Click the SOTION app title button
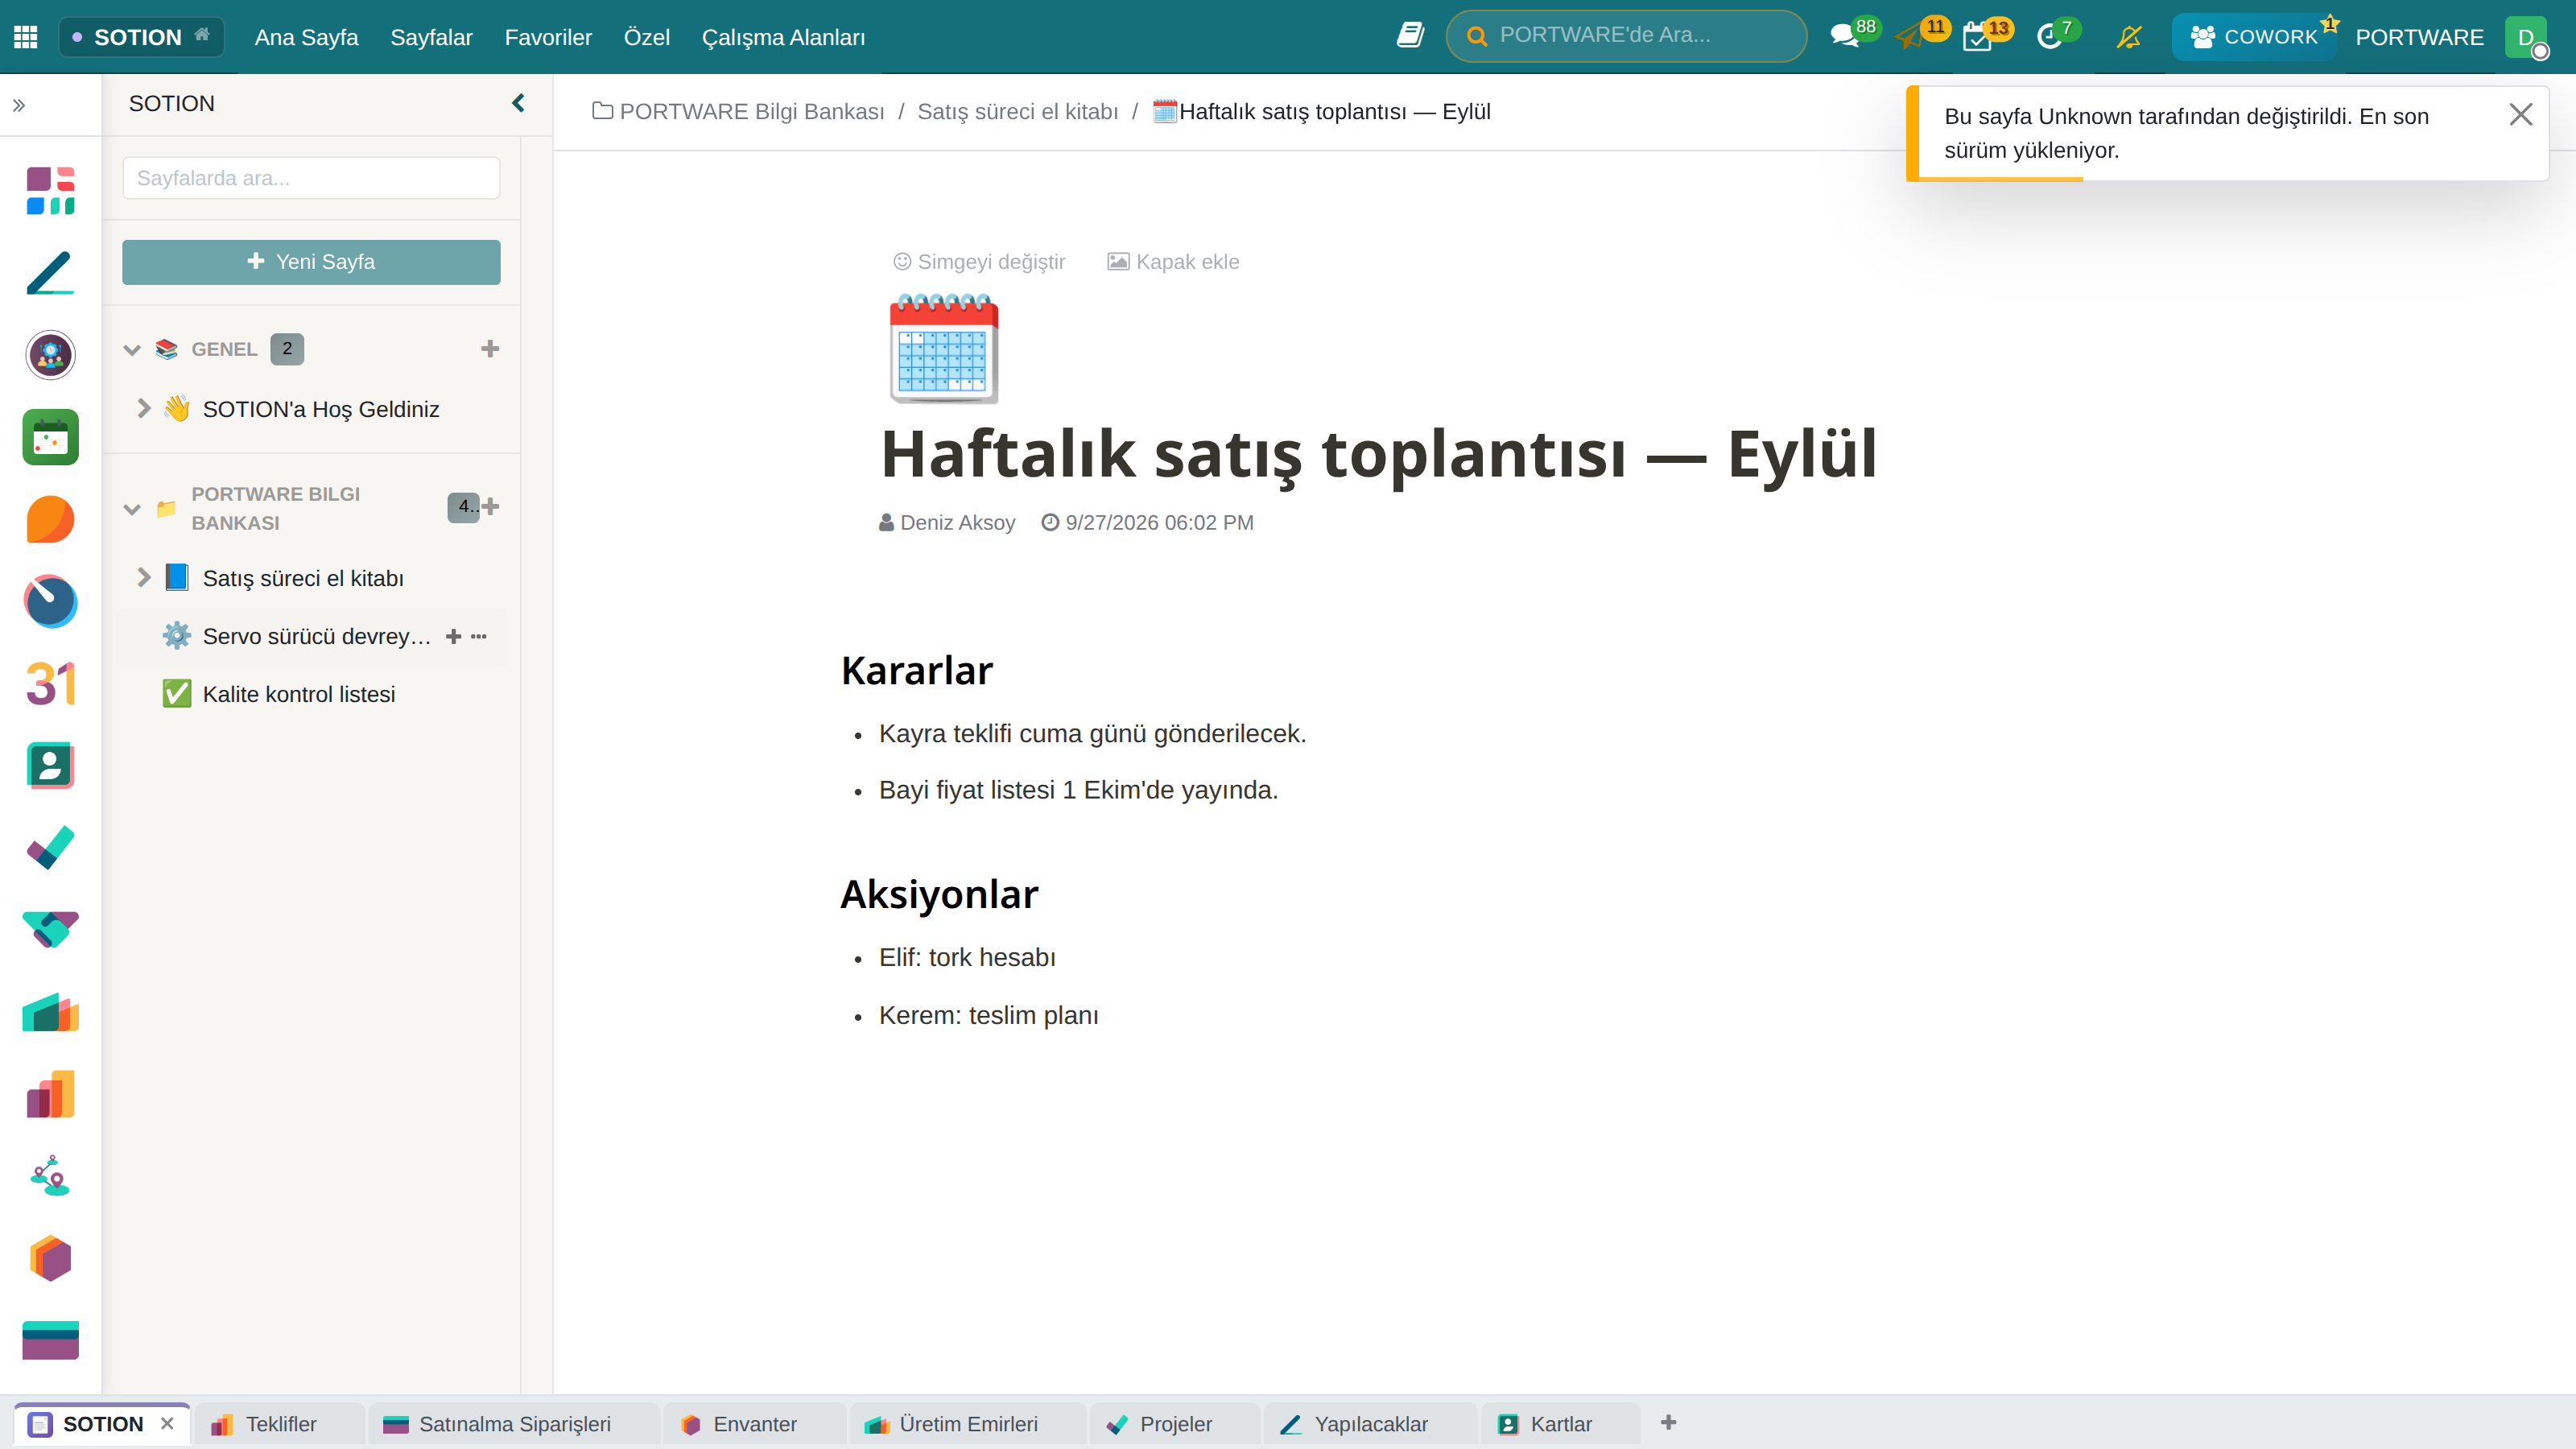Viewport: 2576px width, 1449px height. point(141,37)
